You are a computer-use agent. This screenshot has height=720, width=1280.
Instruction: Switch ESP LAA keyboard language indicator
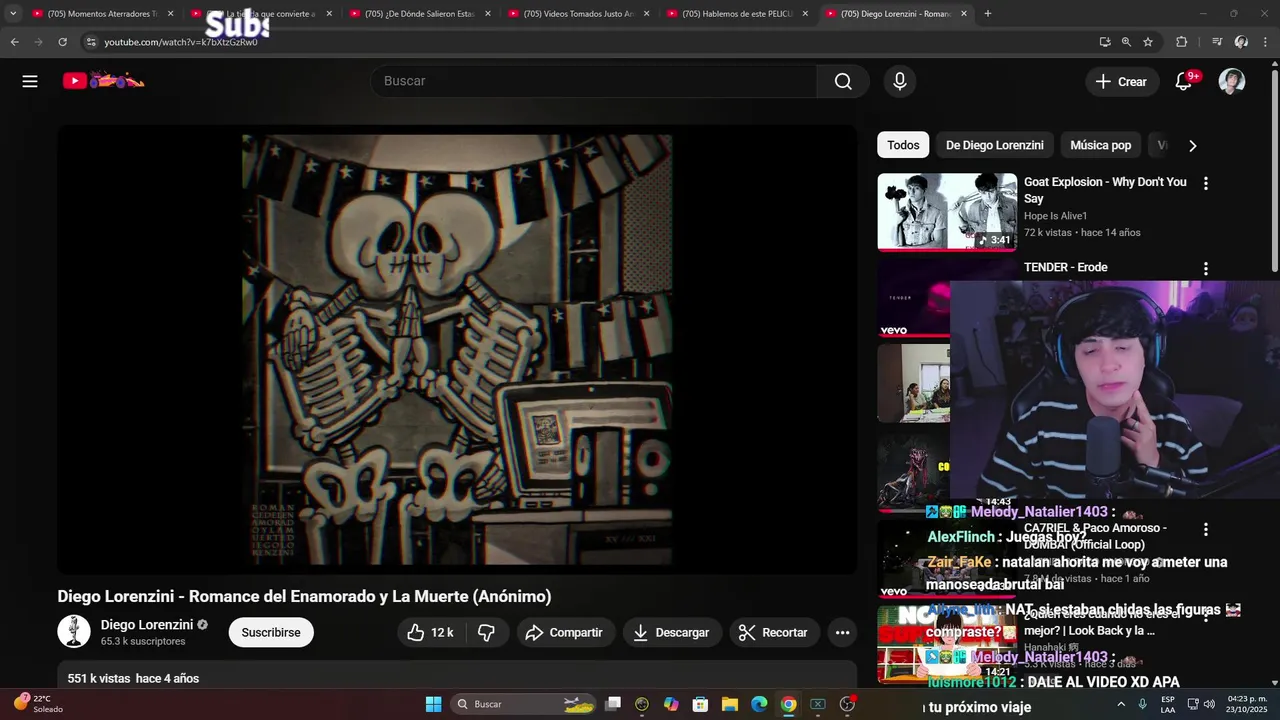pyautogui.click(x=1168, y=704)
